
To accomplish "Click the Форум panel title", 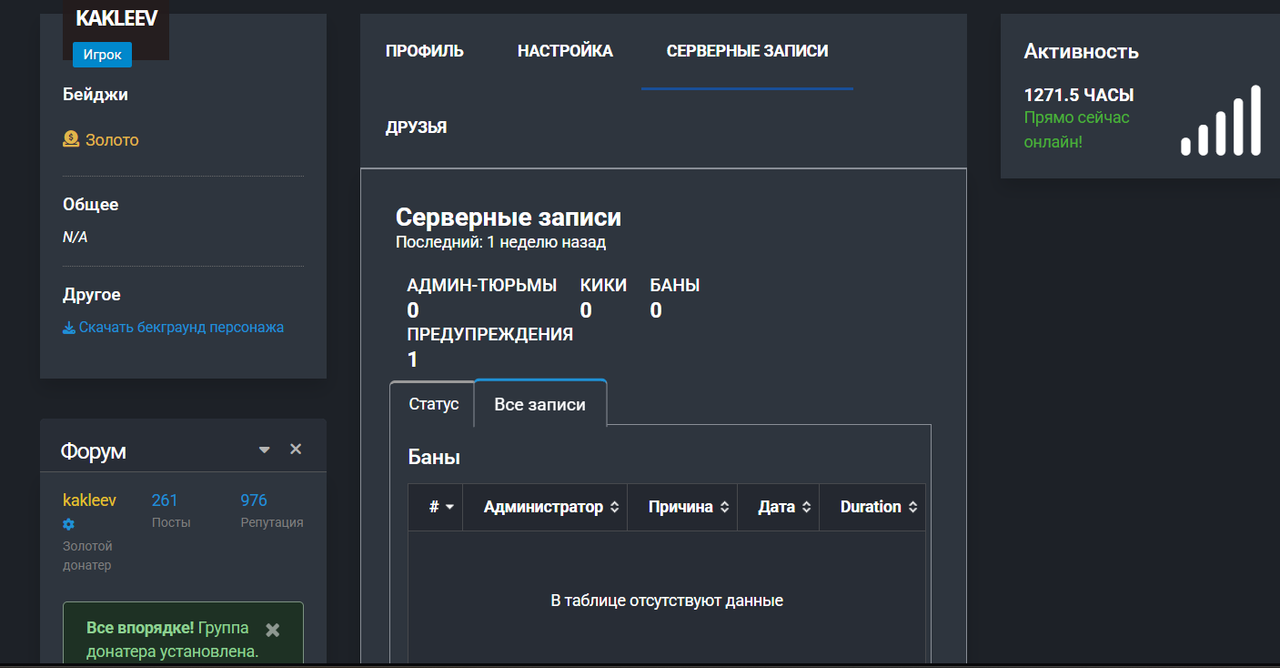I will 93,451.
